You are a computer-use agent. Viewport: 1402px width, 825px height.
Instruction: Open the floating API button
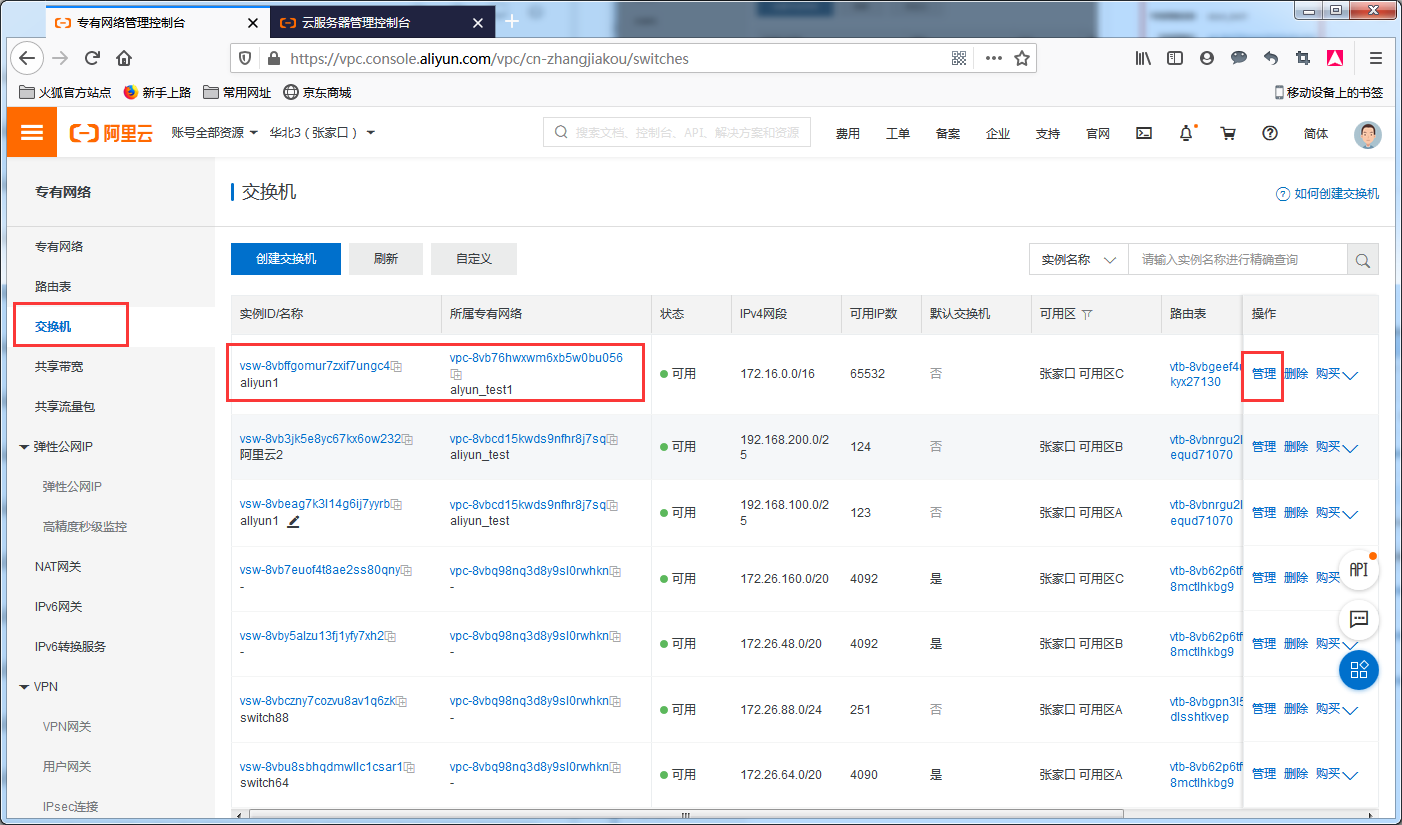point(1358,569)
